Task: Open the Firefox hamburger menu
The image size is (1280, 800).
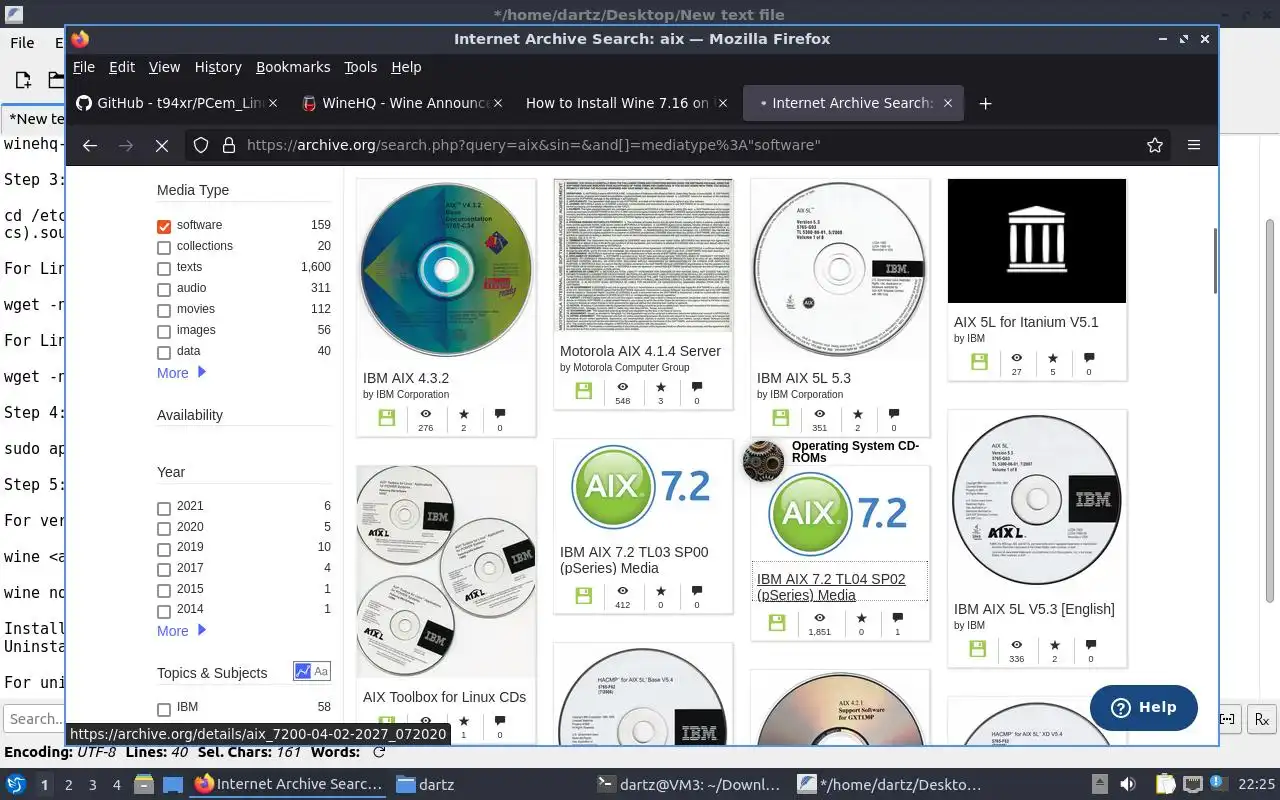Action: point(1193,145)
